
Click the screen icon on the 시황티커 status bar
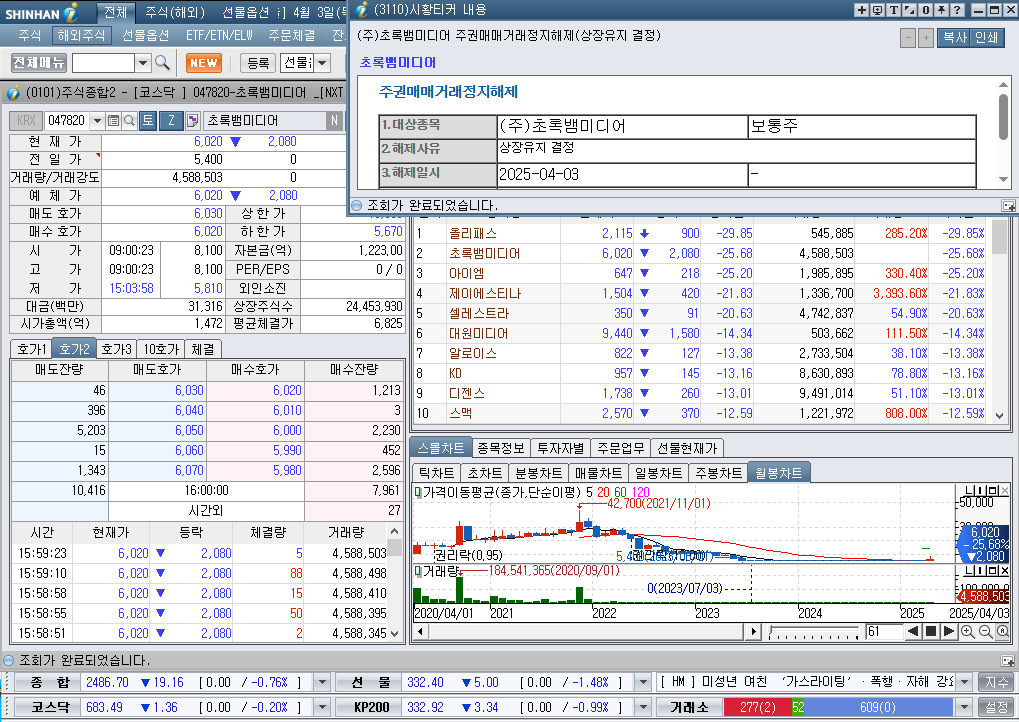pos(1008,205)
